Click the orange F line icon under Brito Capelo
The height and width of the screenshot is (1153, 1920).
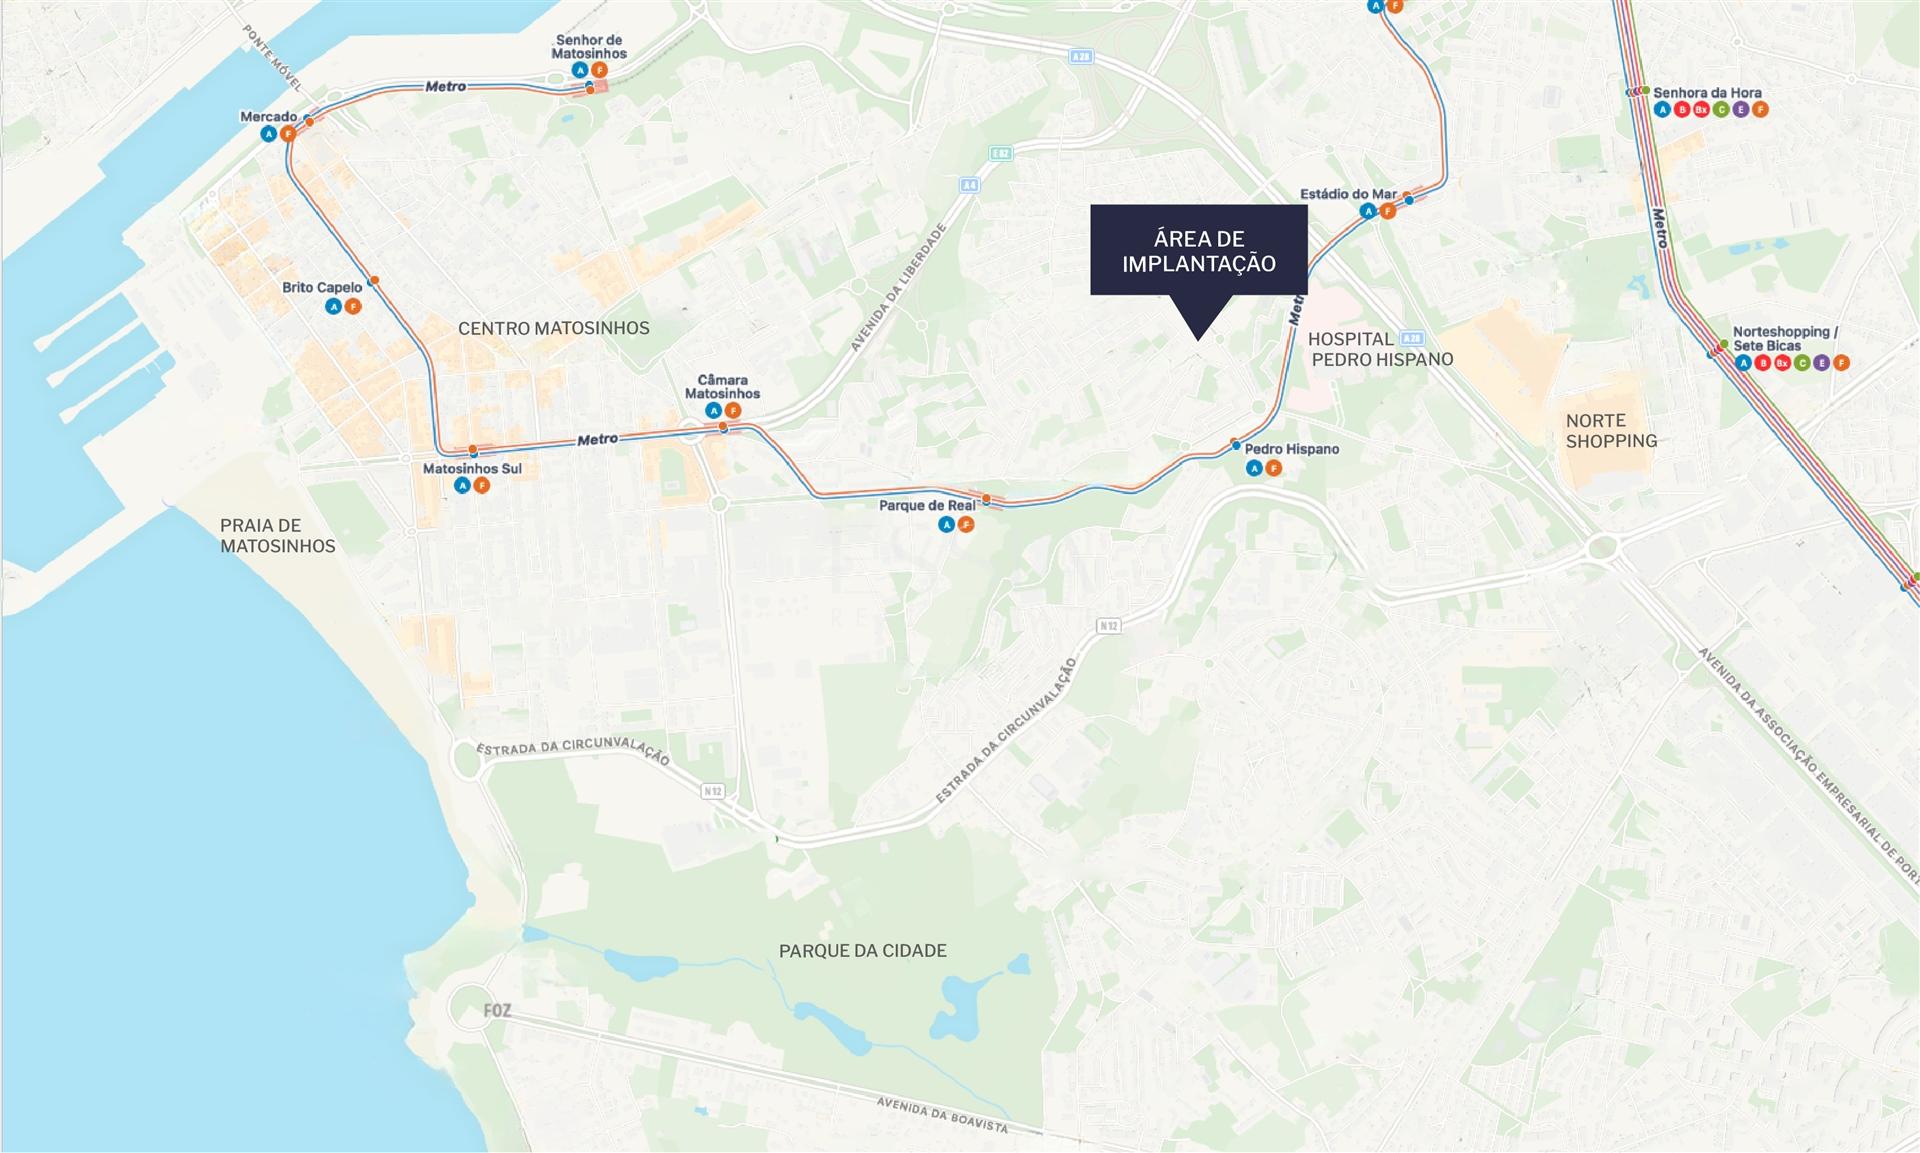point(353,306)
